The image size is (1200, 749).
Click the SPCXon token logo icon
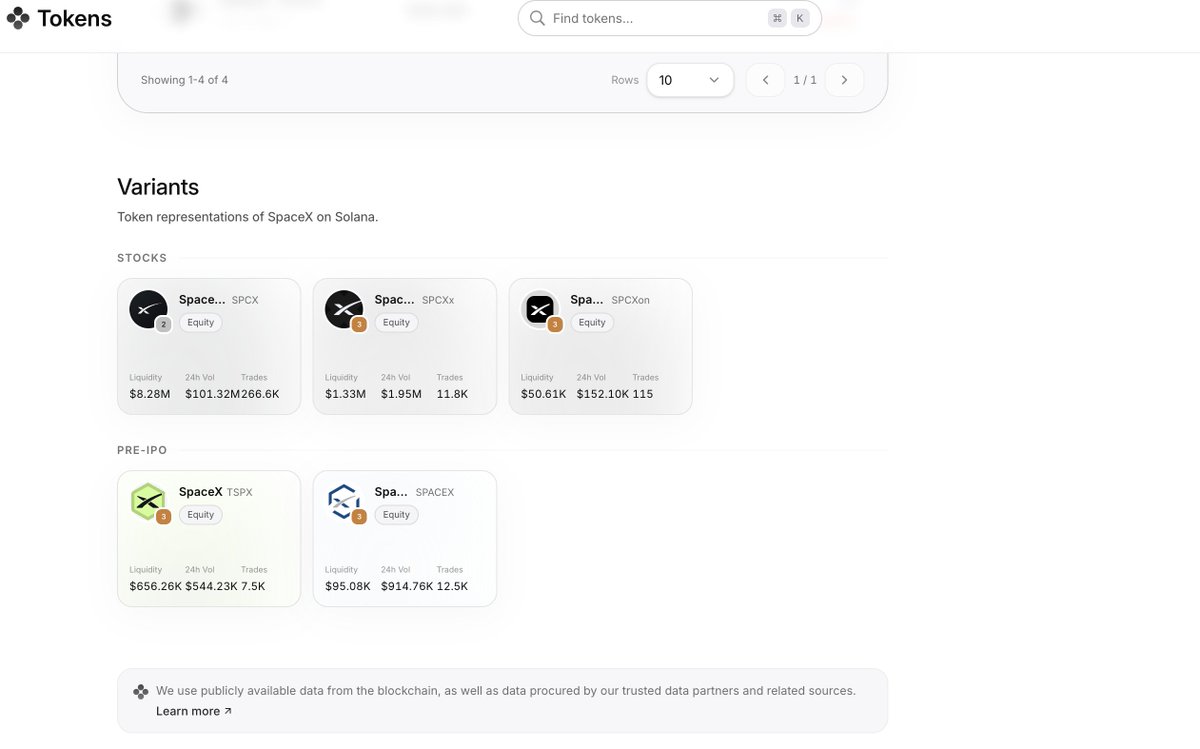click(540, 309)
